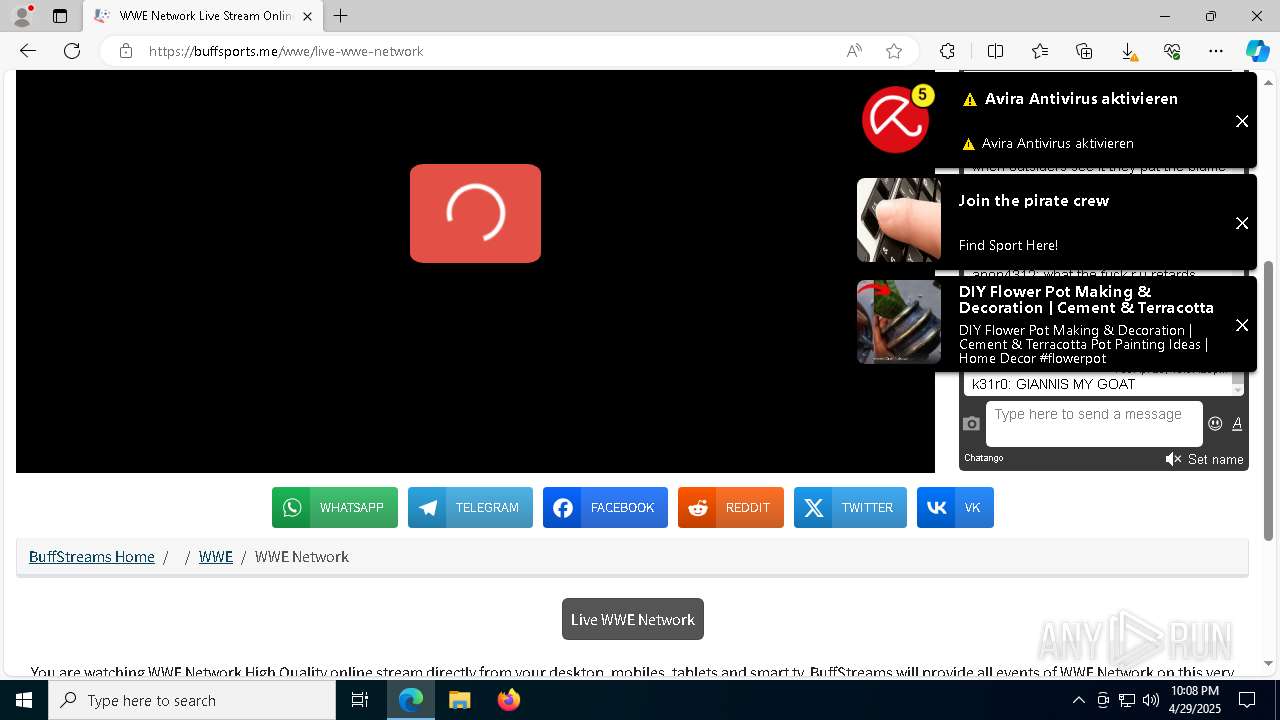Open the Windows Start menu
The height and width of the screenshot is (720, 1280).
pos(24,700)
